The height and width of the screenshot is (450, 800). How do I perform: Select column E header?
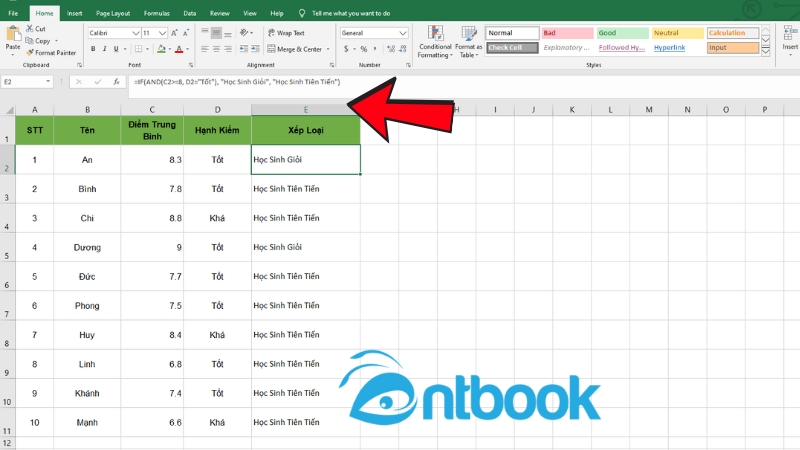[x=306, y=110]
